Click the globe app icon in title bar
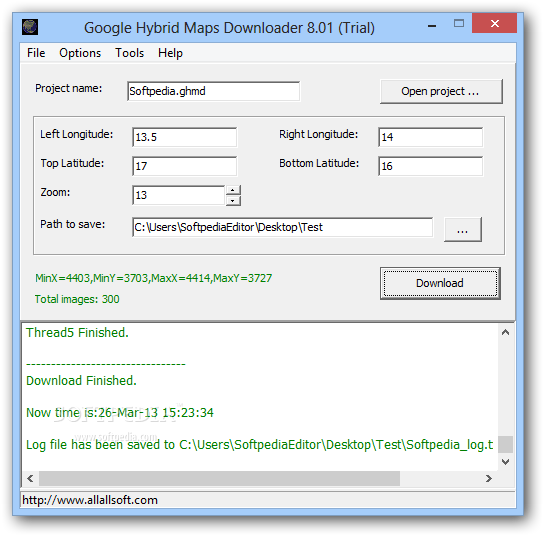544x536 pixels. (x=30, y=27)
